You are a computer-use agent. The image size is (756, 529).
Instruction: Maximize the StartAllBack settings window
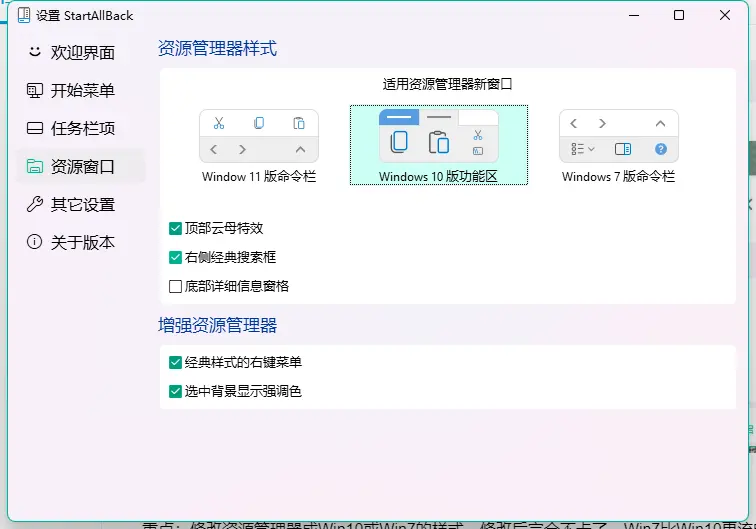coord(679,15)
